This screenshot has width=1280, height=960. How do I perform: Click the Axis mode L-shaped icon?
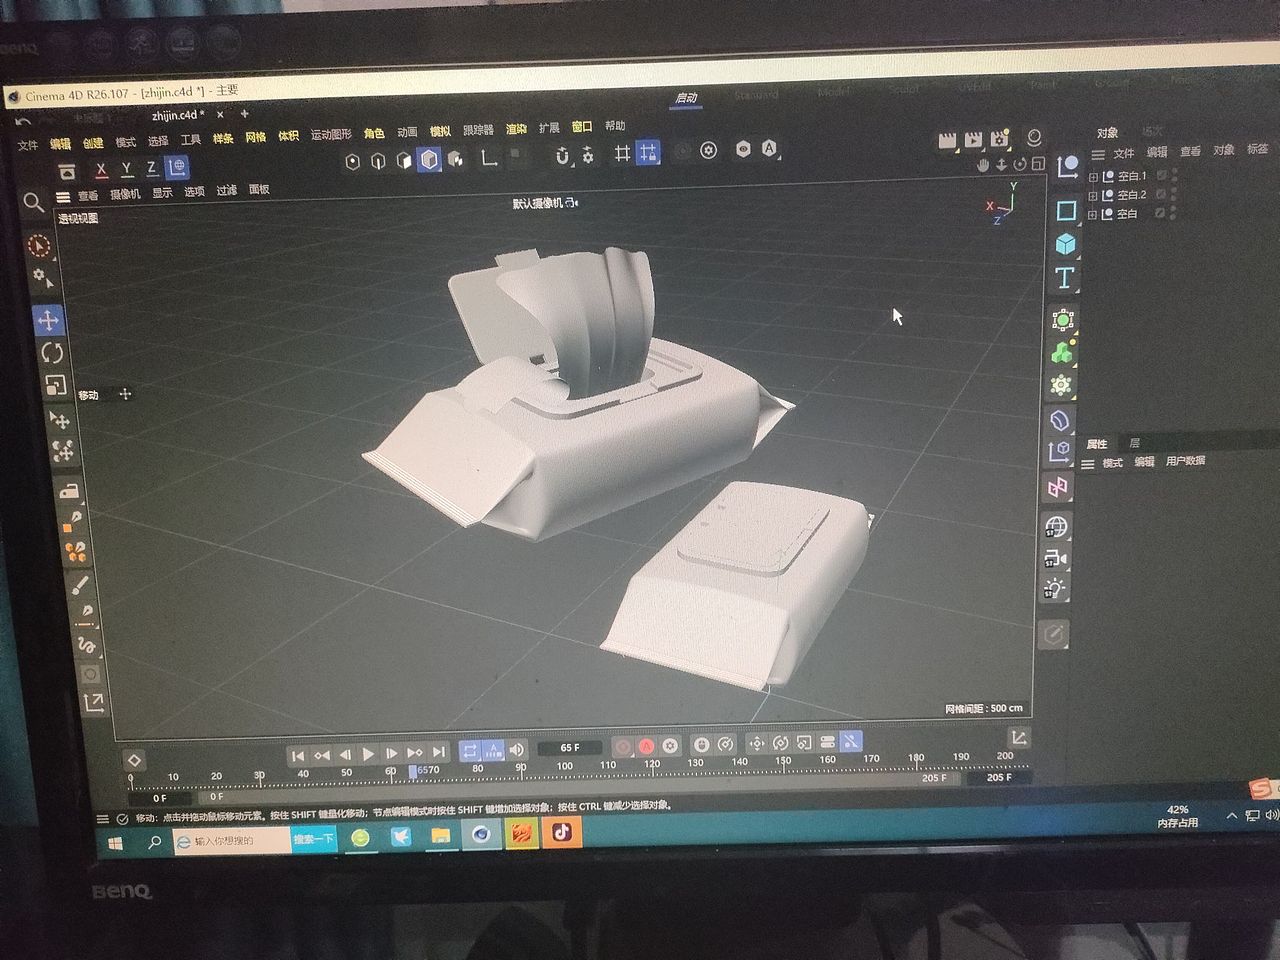[489, 158]
